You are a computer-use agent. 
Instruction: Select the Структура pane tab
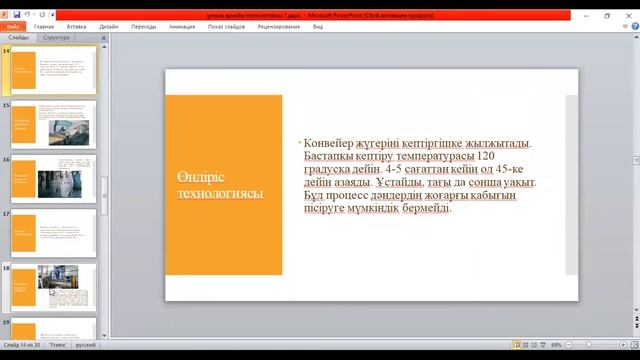(x=56, y=37)
